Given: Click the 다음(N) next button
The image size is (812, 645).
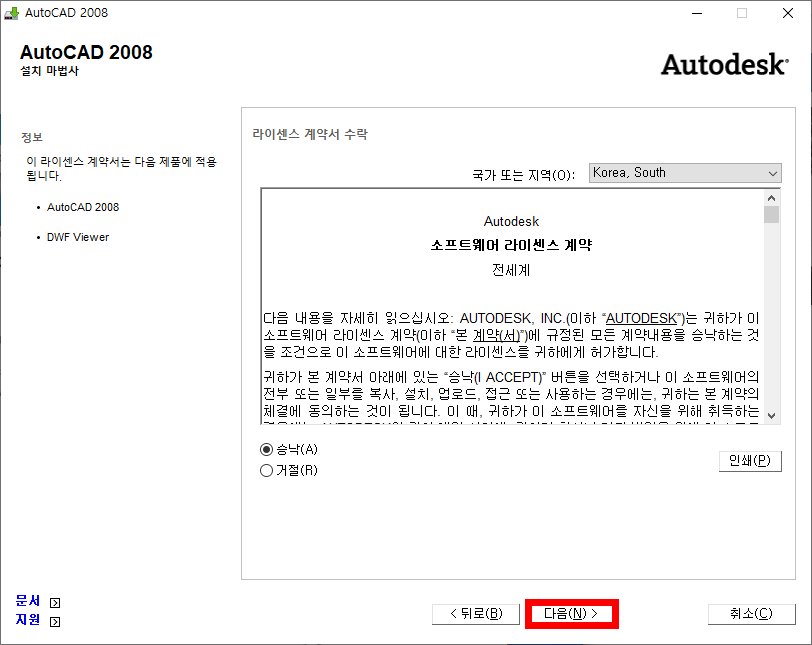Looking at the screenshot, I should pyautogui.click(x=571, y=614).
